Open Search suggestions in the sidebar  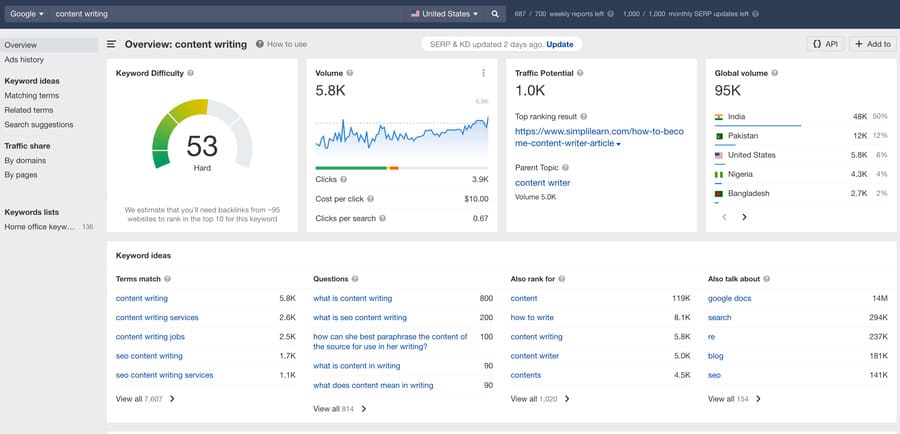(x=38, y=125)
